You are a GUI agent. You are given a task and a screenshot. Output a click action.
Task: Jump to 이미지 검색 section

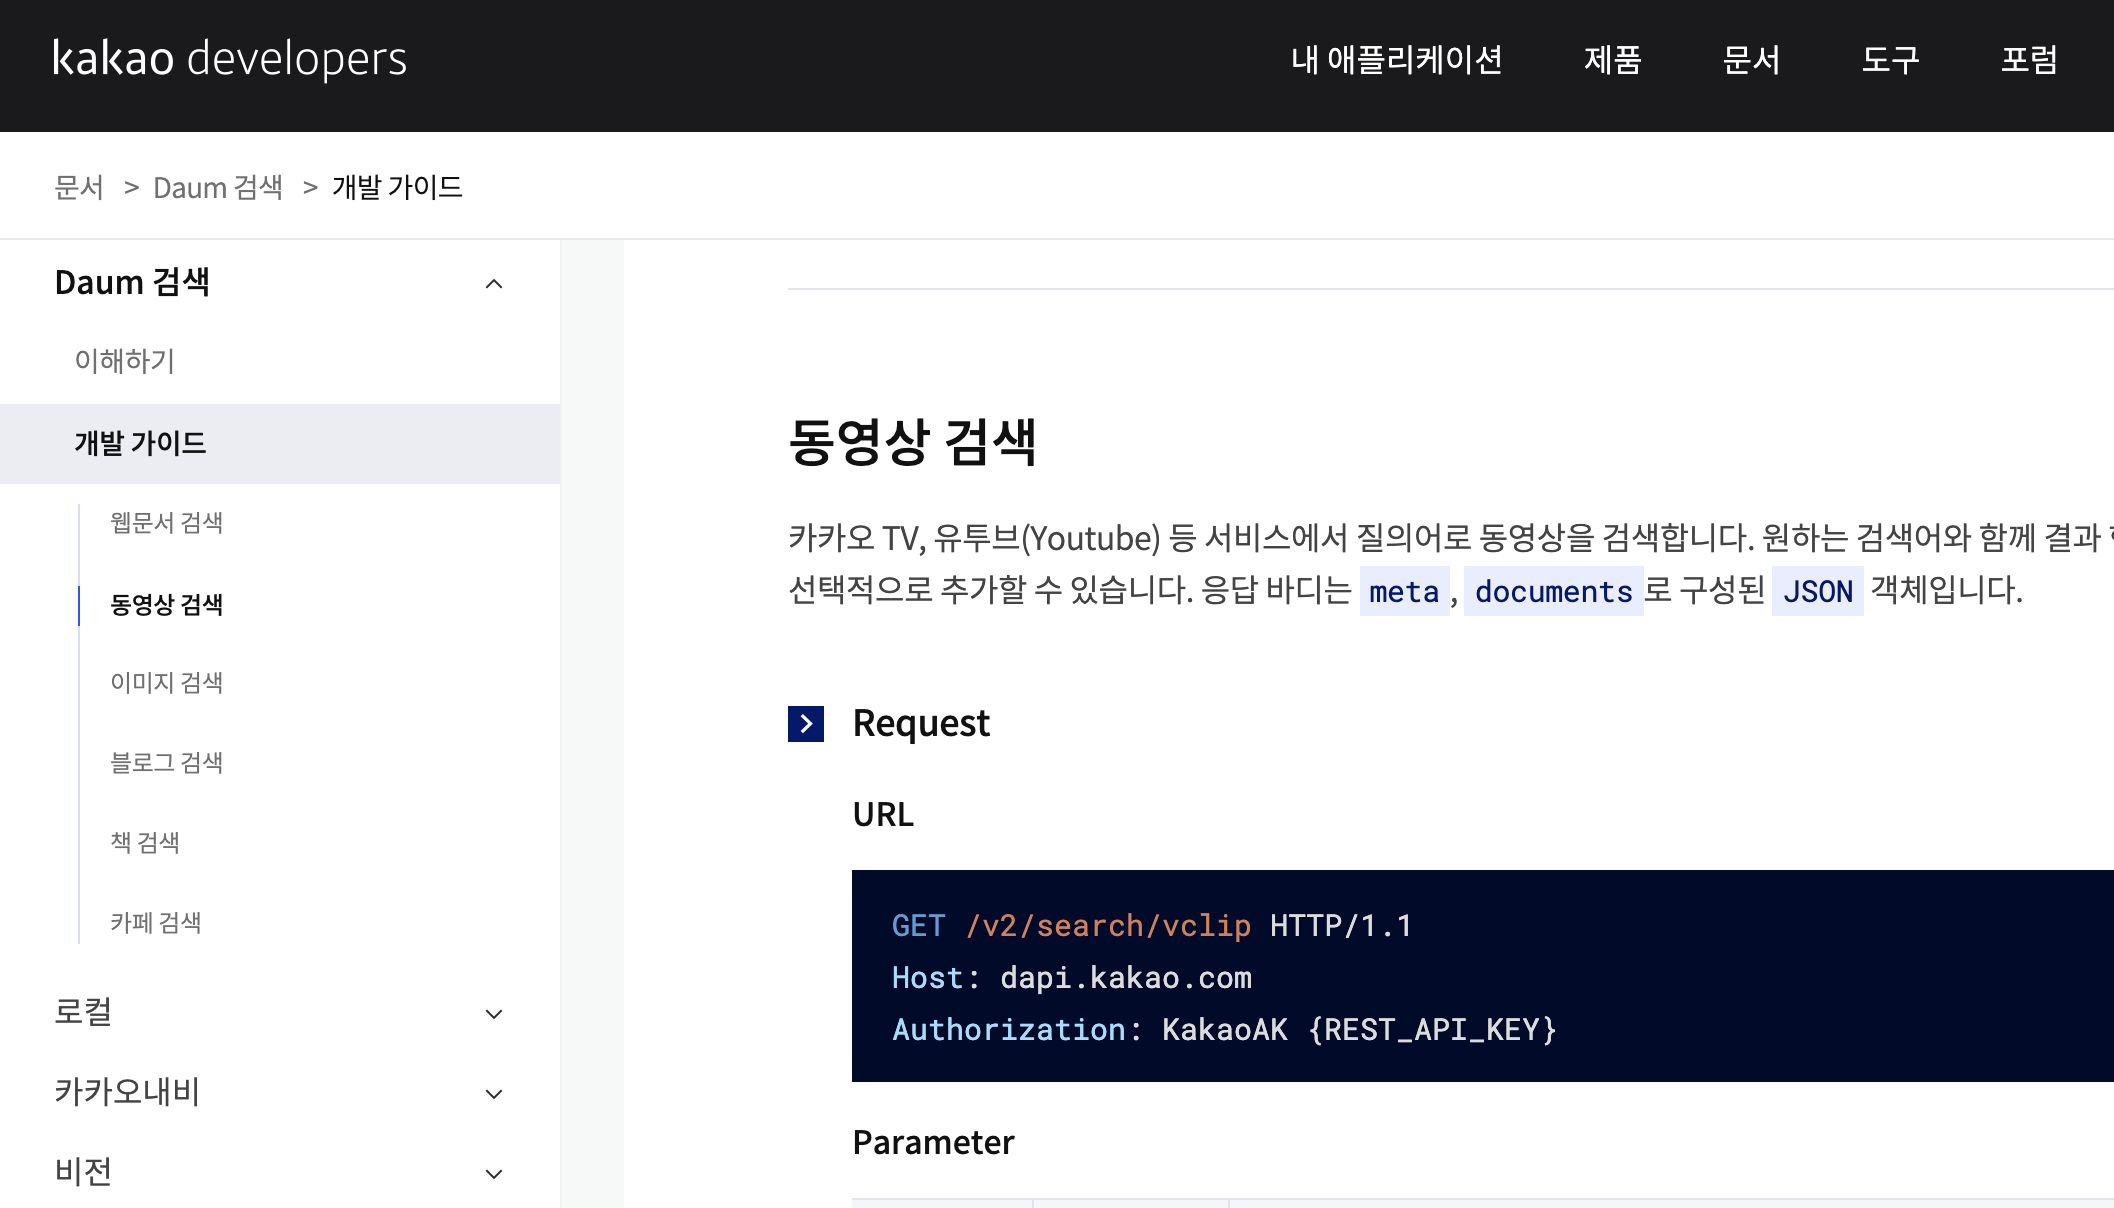[x=166, y=683]
